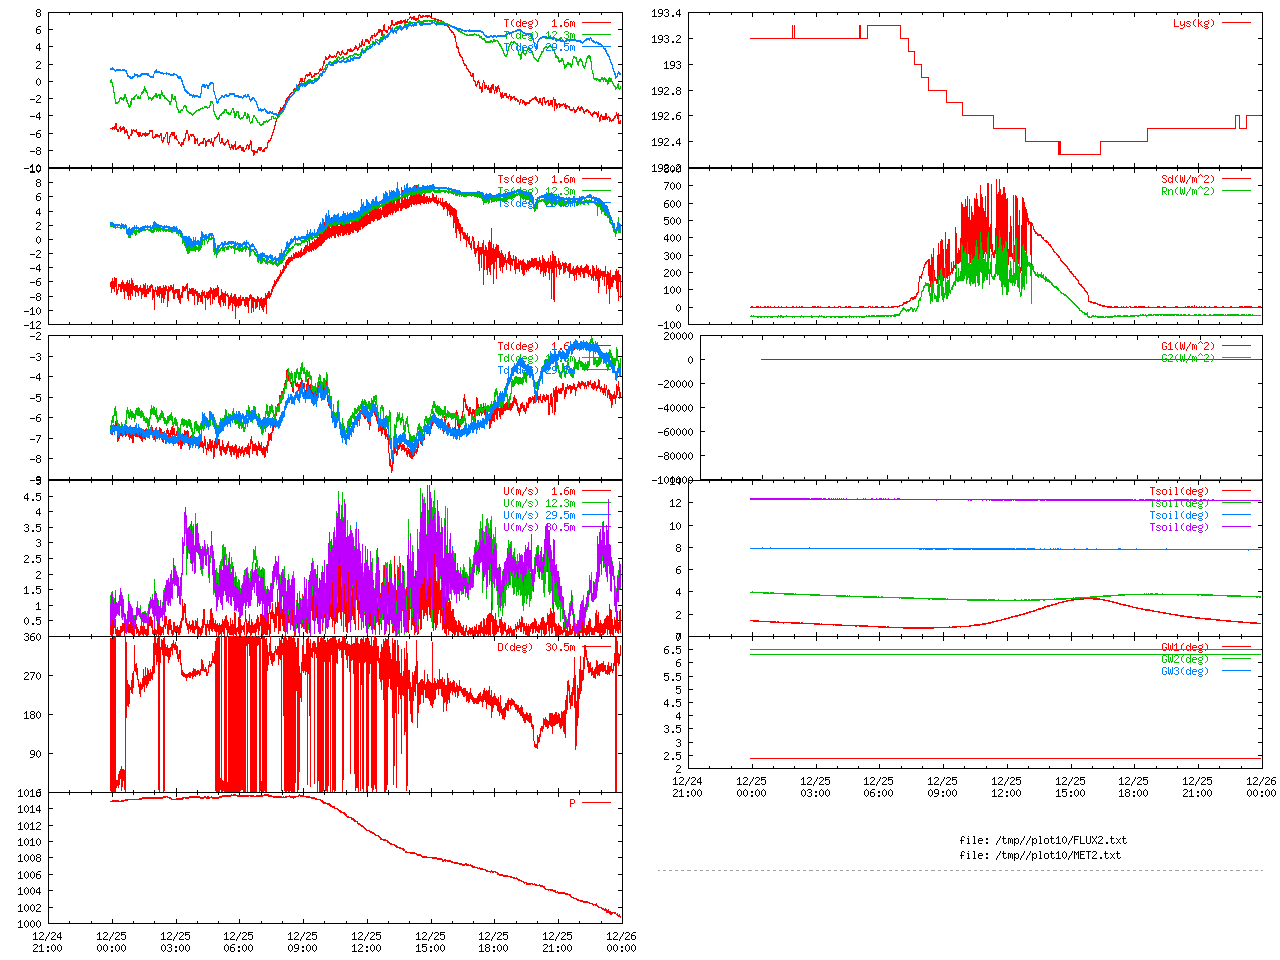Click the FLUX2.txt file path text
The height and width of the screenshot is (960, 1280).
pyautogui.click(x=1043, y=840)
